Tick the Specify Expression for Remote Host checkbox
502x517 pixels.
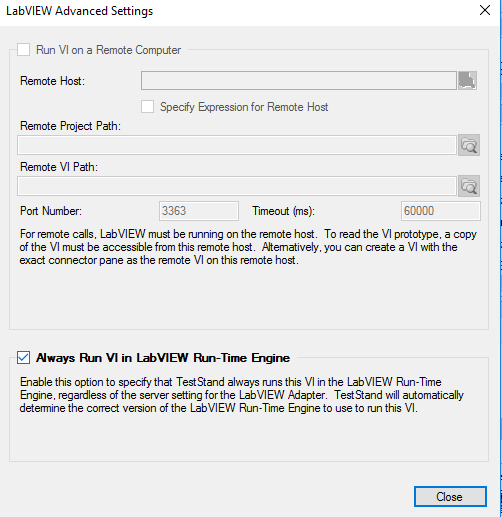pyautogui.click(x=147, y=107)
